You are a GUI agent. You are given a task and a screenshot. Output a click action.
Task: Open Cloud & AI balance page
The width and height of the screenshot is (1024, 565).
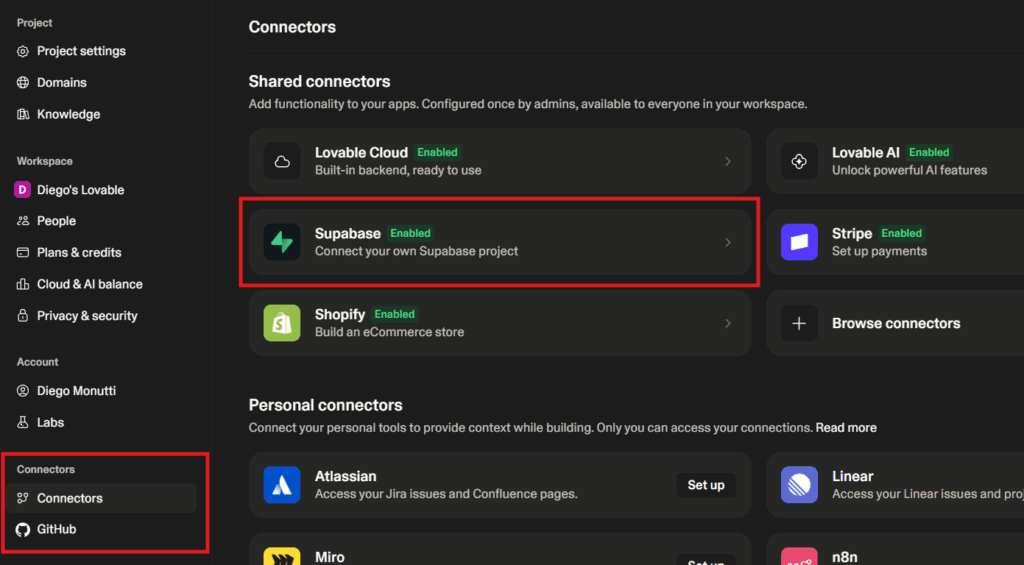101,284
